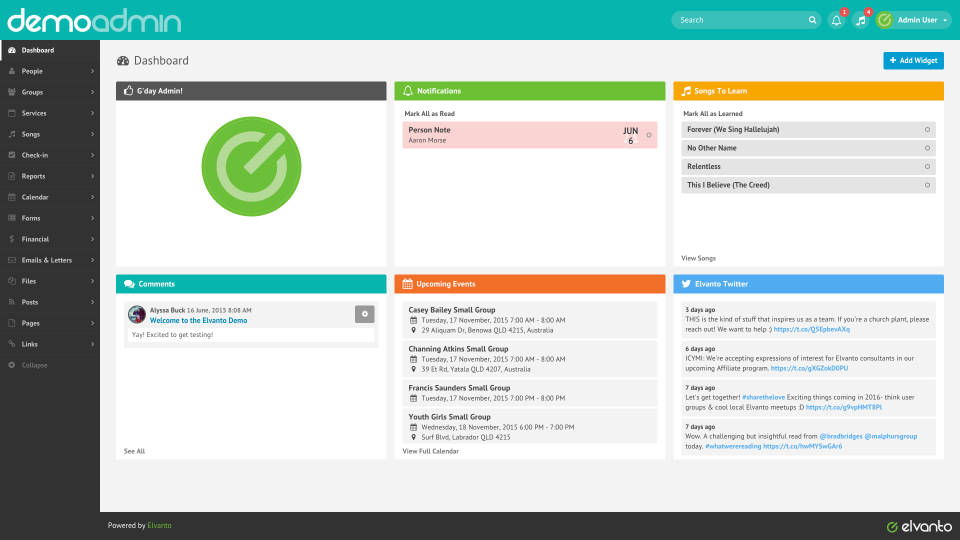Click Alyssa Buck's profile picture
Image resolution: width=960 pixels, height=540 pixels.
click(x=137, y=314)
